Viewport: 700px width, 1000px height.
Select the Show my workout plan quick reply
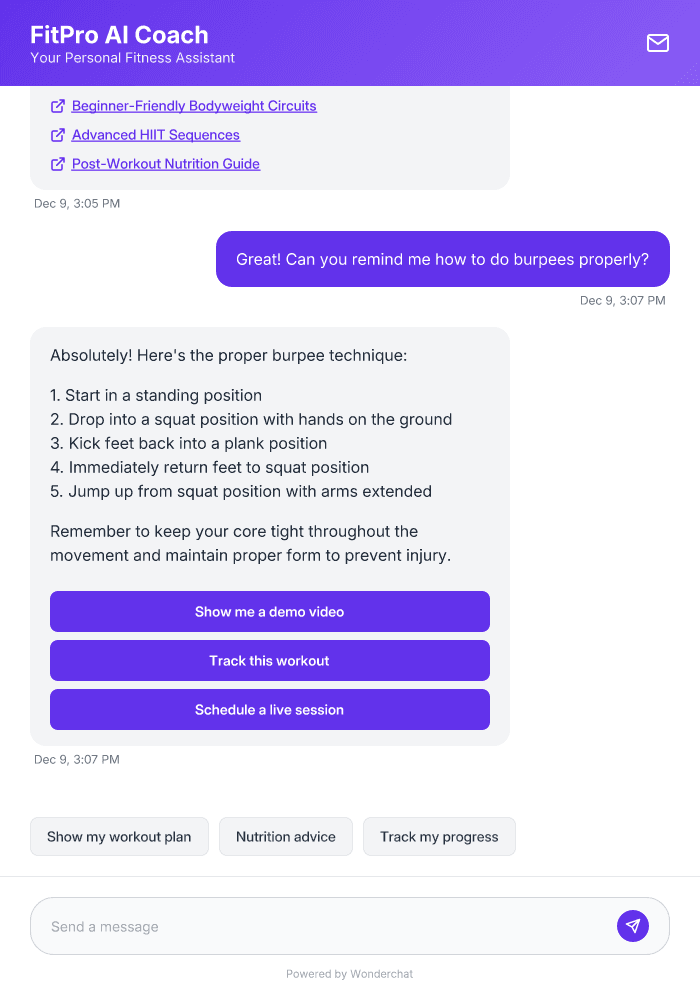119,836
